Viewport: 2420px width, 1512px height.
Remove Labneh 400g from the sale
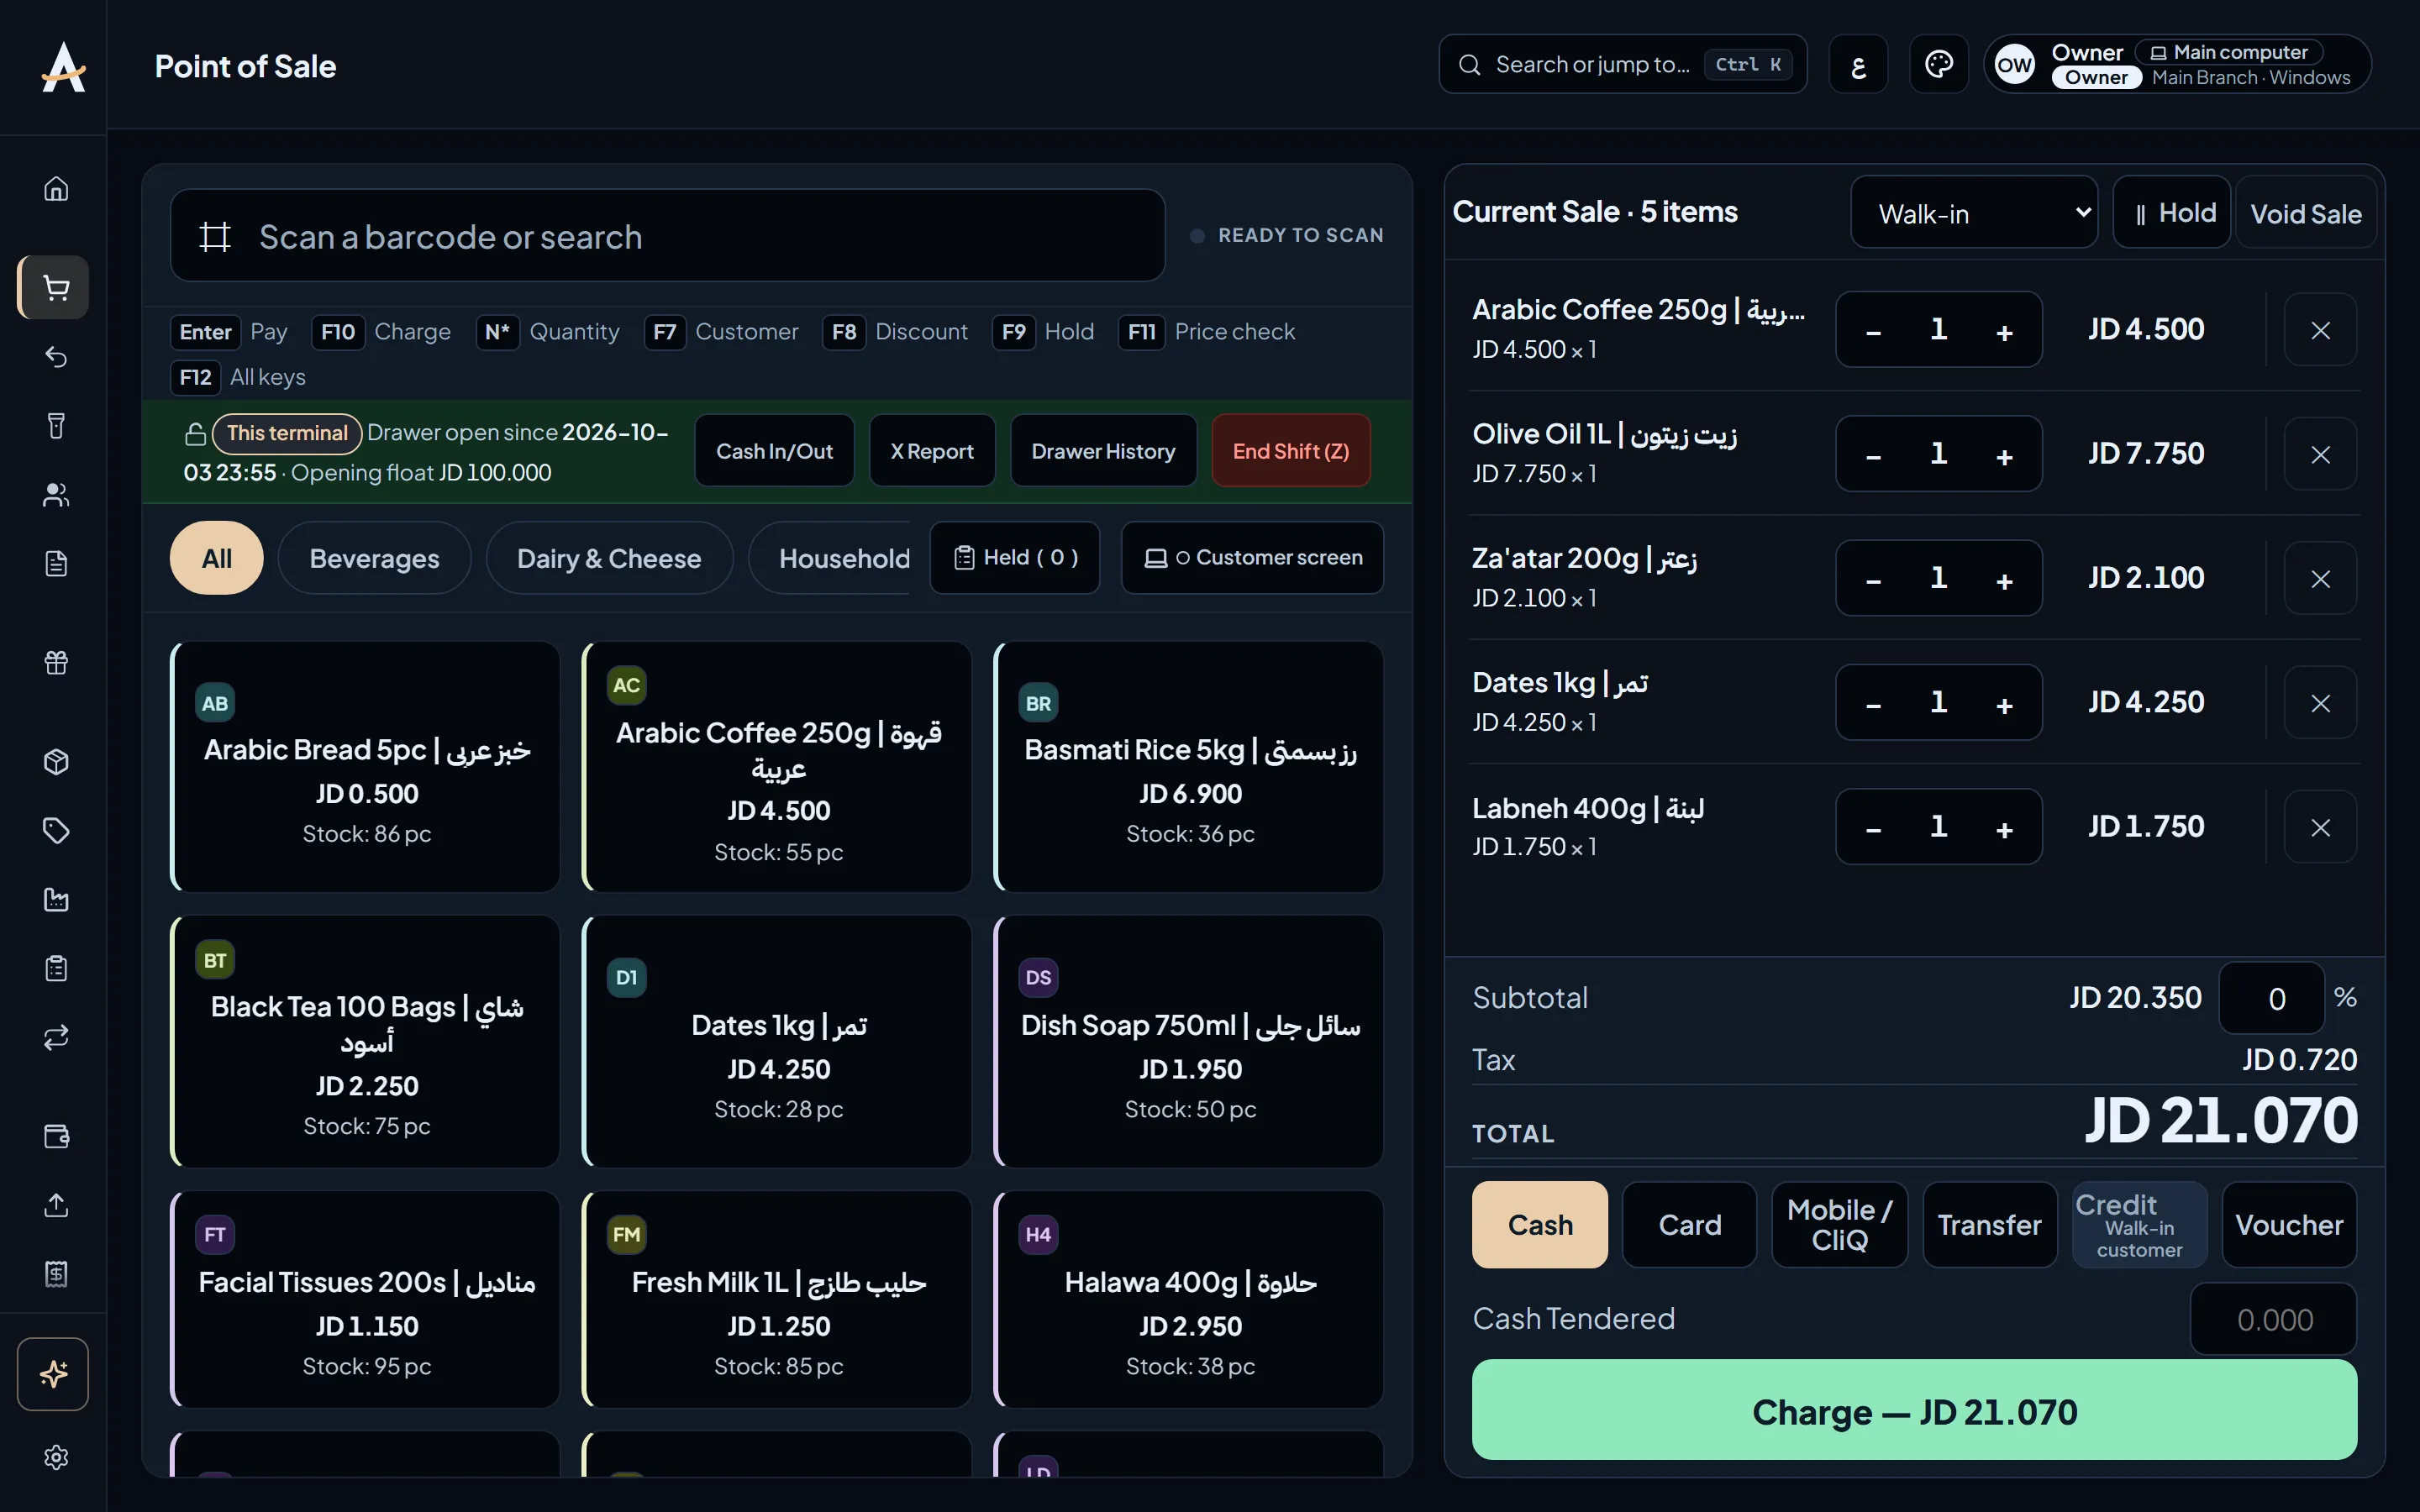[x=2320, y=827]
